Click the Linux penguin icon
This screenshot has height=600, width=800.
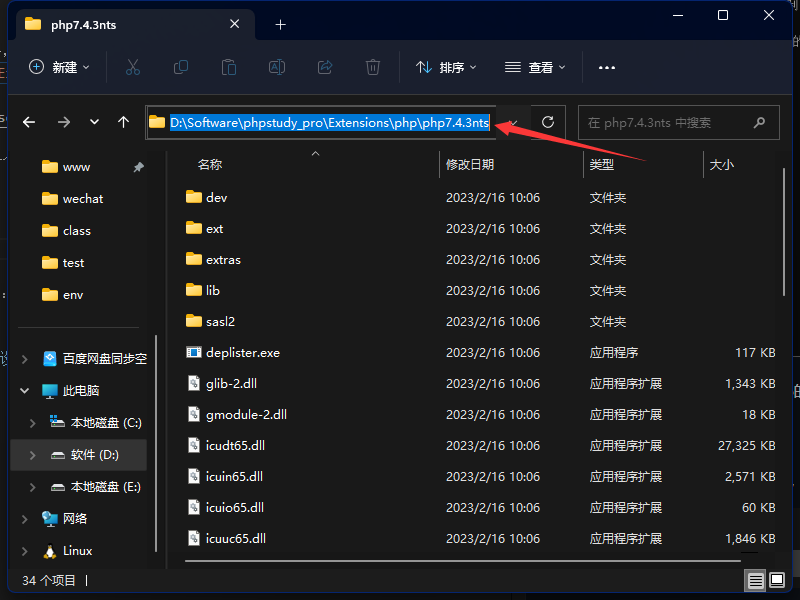[x=49, y=551]
